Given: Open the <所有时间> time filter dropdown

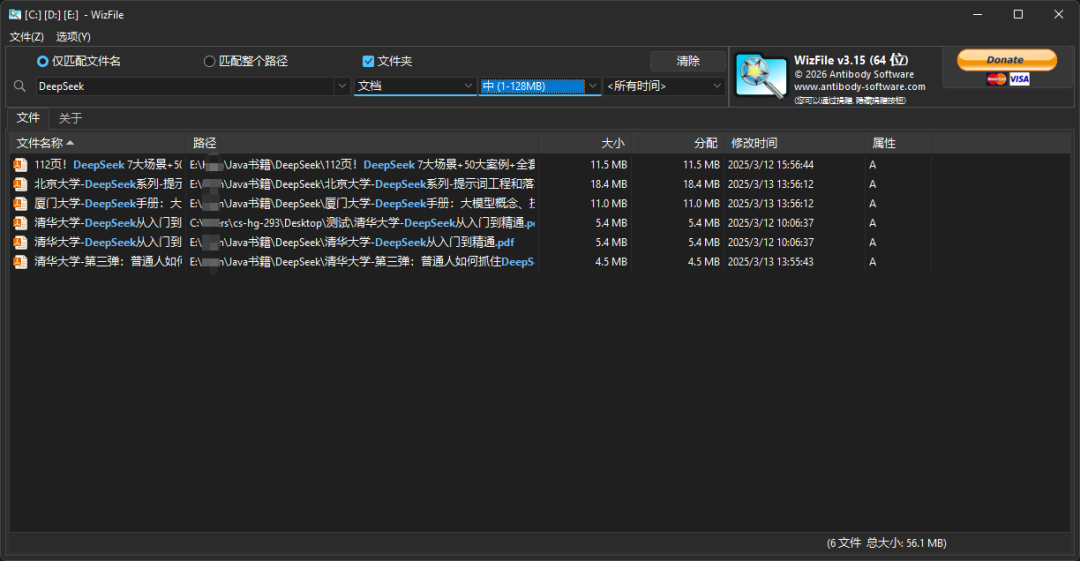Looking at the screenshot, I should [664, 86].
